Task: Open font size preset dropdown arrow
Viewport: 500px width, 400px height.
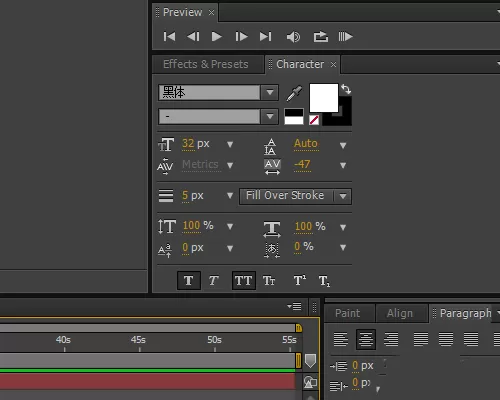Action: (x=230, y=144)
